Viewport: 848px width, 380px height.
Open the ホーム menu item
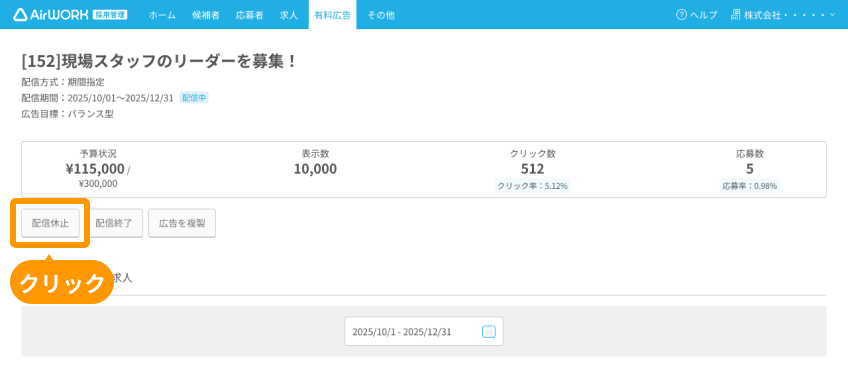pyautogui.click(x=162, y=15)
